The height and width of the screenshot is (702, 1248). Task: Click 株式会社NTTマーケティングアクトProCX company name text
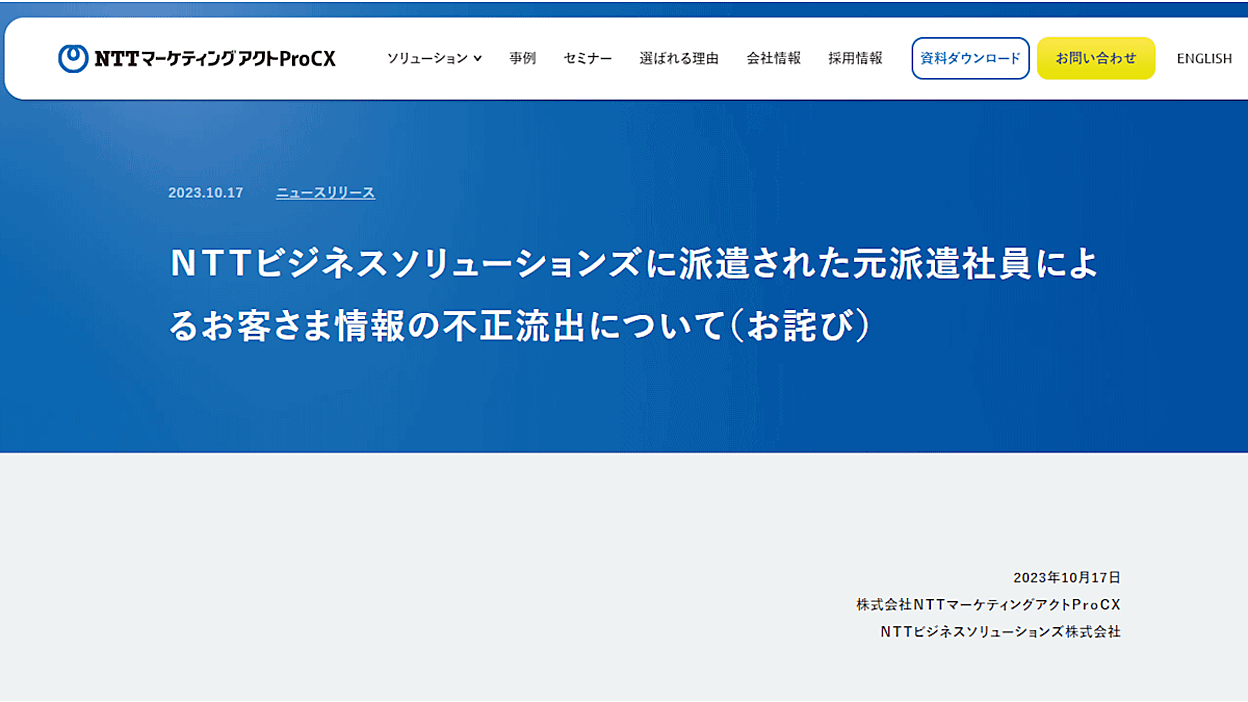click(x=988, y=605)
